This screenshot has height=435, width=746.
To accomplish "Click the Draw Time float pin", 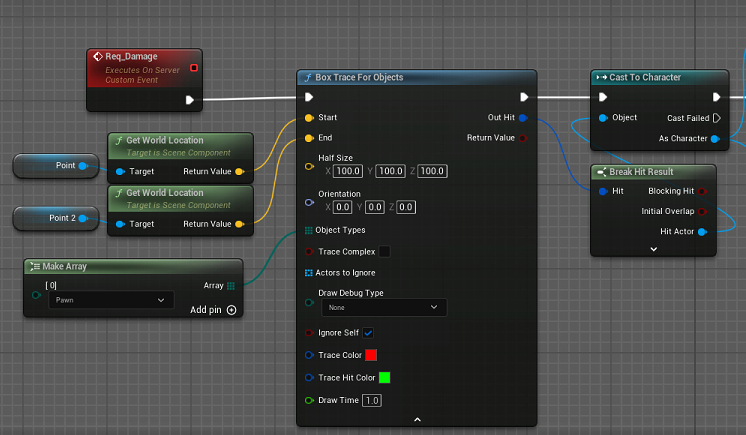I will point(309,400).
